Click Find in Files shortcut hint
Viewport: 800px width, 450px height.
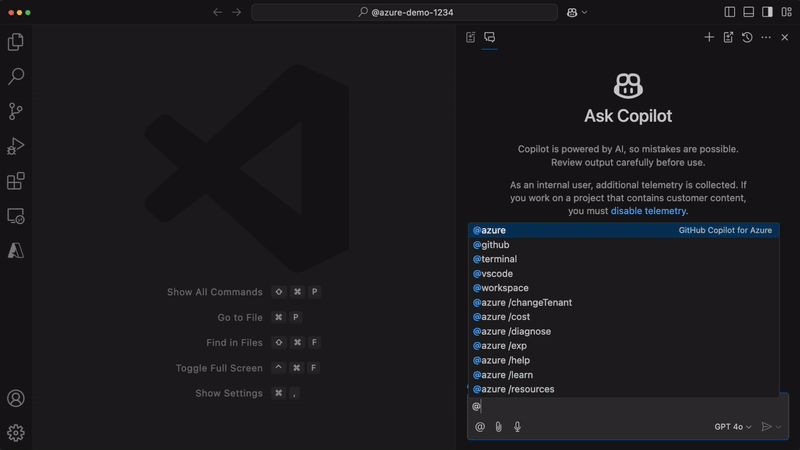(263, 342)
